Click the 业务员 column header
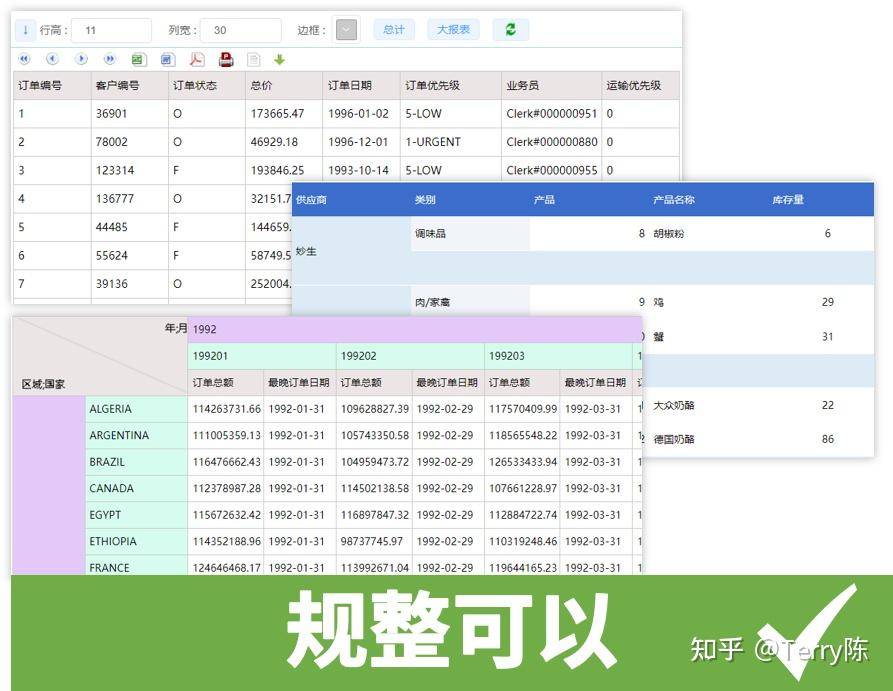The width and height of the screenshot is (893, 691). click(551, 85)
